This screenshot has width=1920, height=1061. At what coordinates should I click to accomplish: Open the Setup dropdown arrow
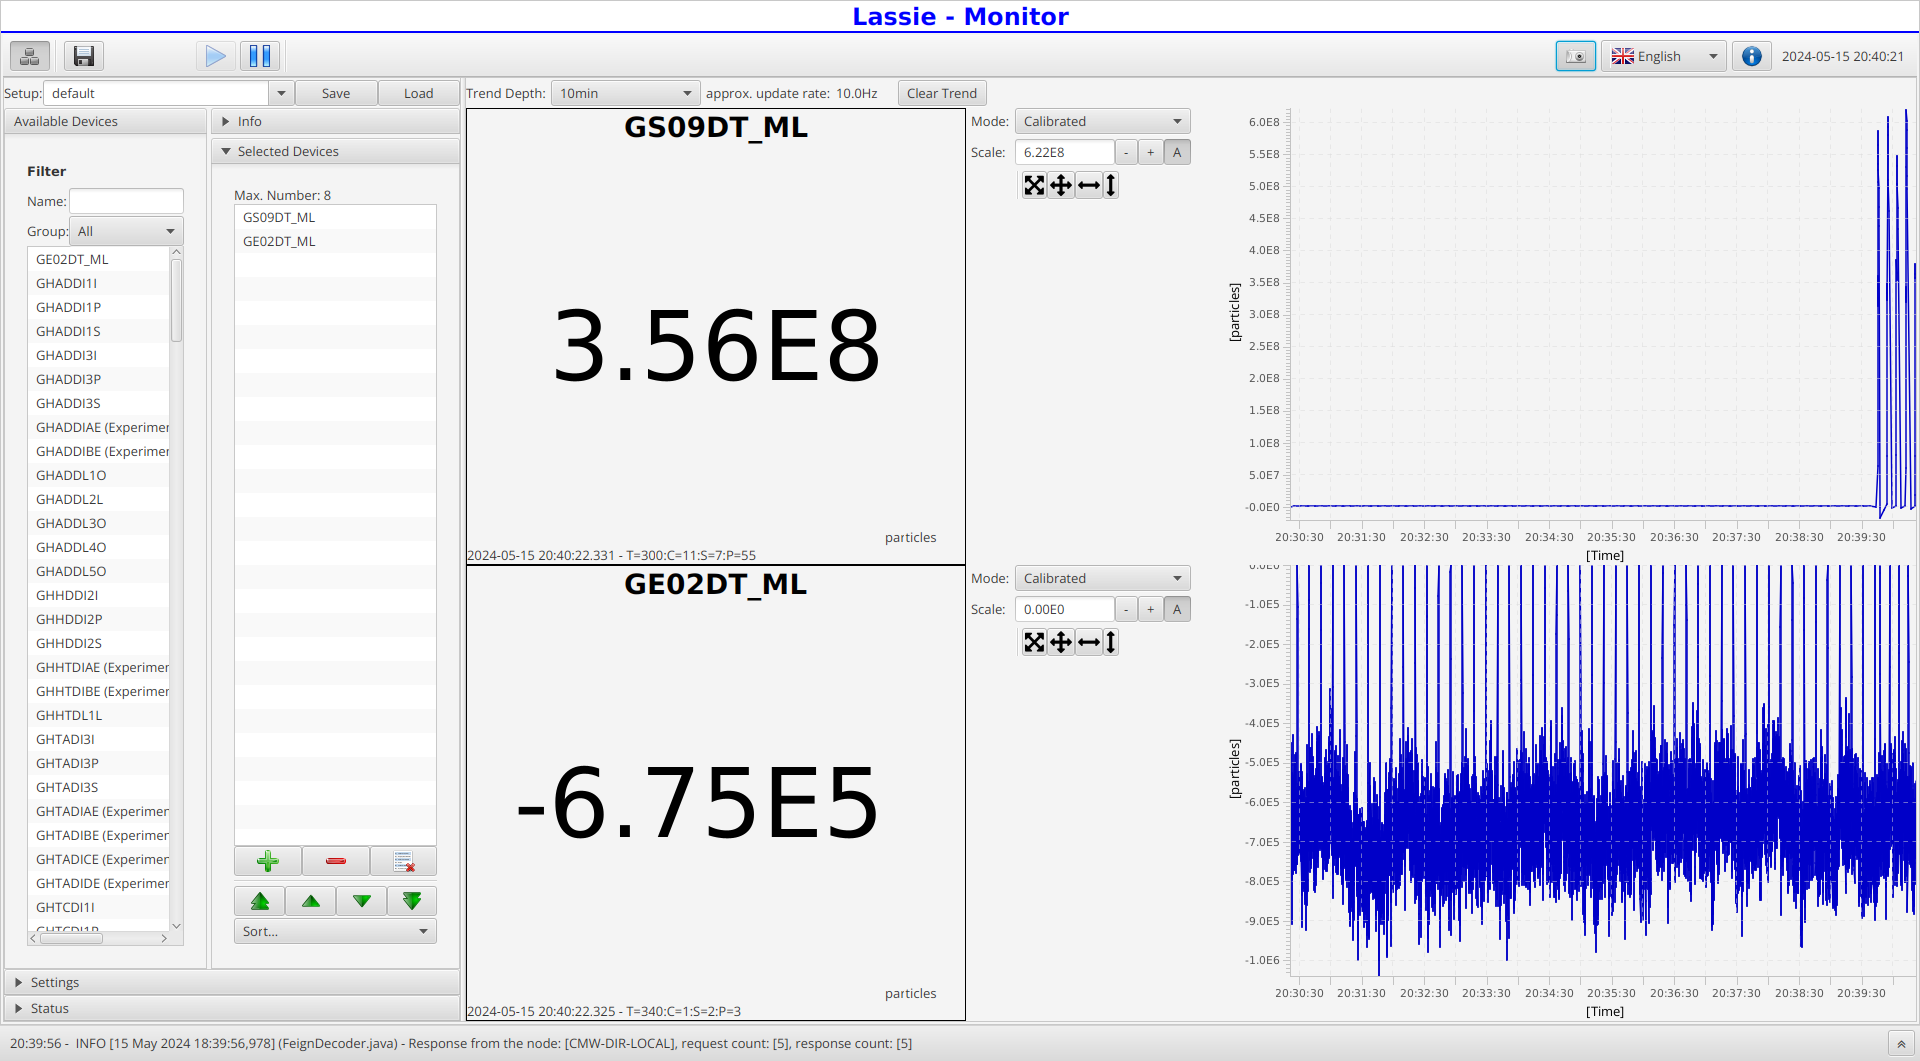coord(281,93)
